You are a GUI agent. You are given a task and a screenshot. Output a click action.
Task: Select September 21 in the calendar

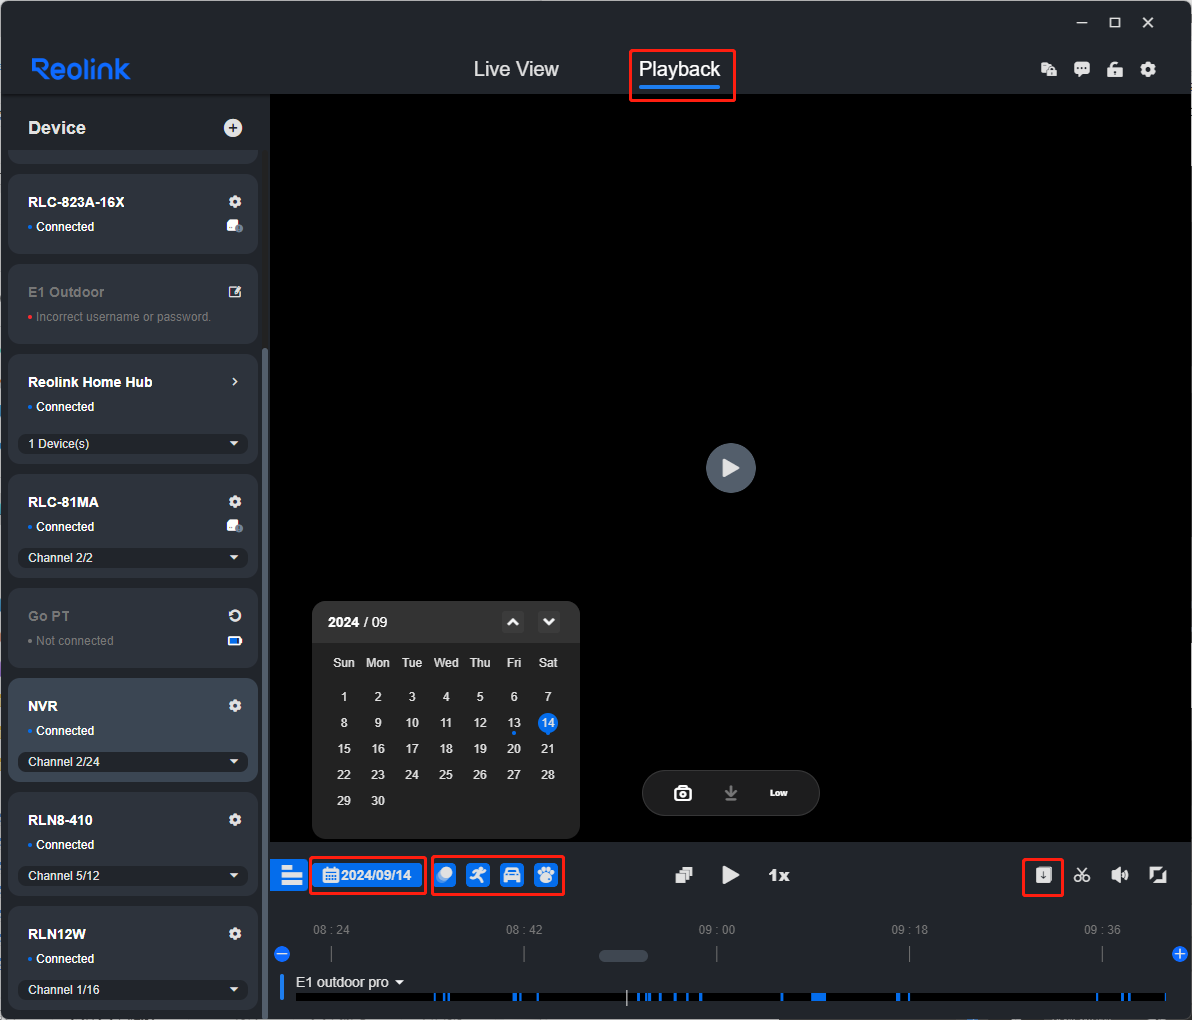547,749
